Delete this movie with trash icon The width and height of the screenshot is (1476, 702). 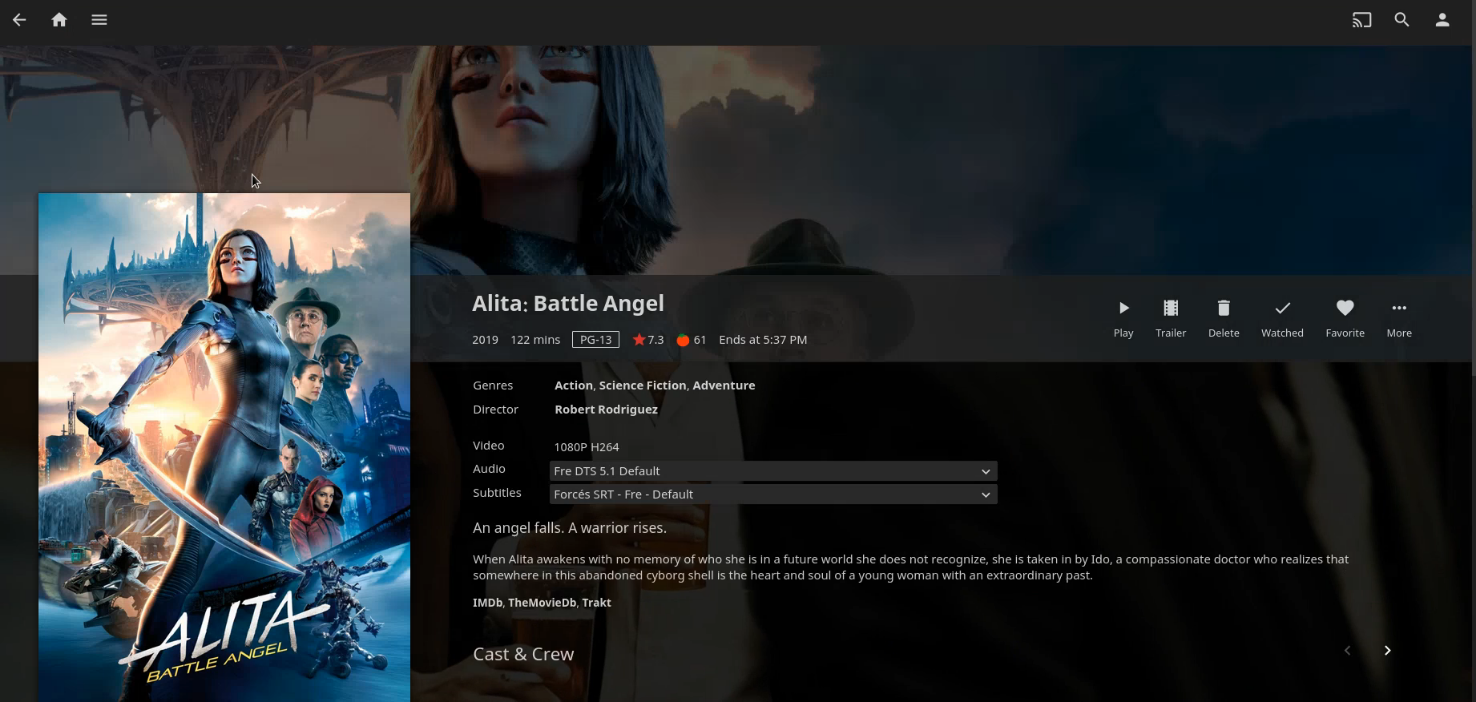pos(1223,318)
